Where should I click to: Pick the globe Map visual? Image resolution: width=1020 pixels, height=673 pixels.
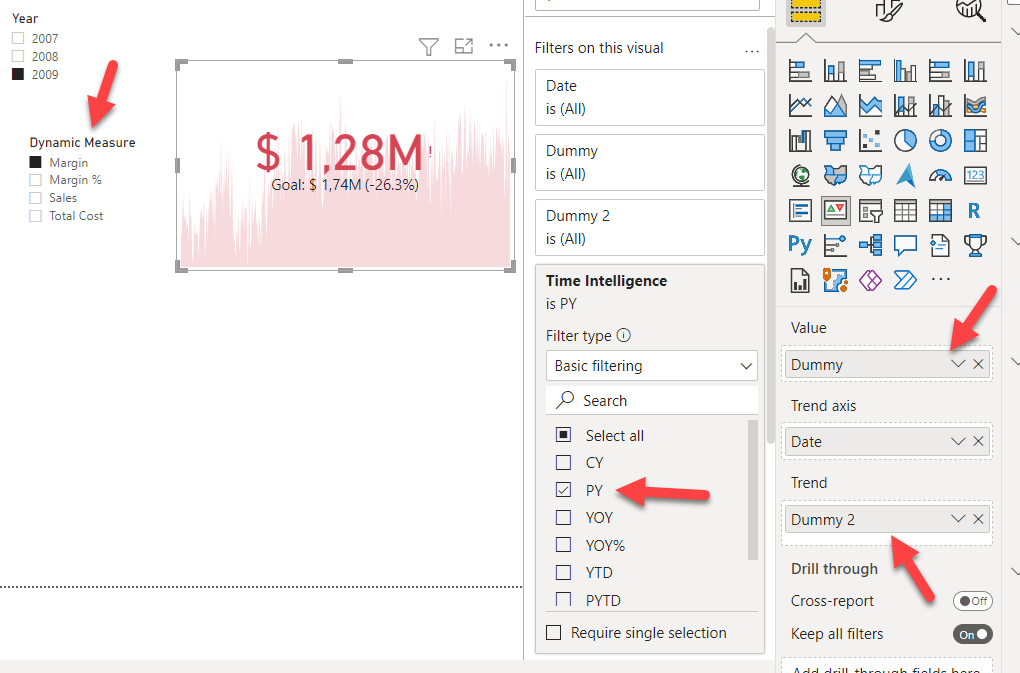[x=800, y=176]
